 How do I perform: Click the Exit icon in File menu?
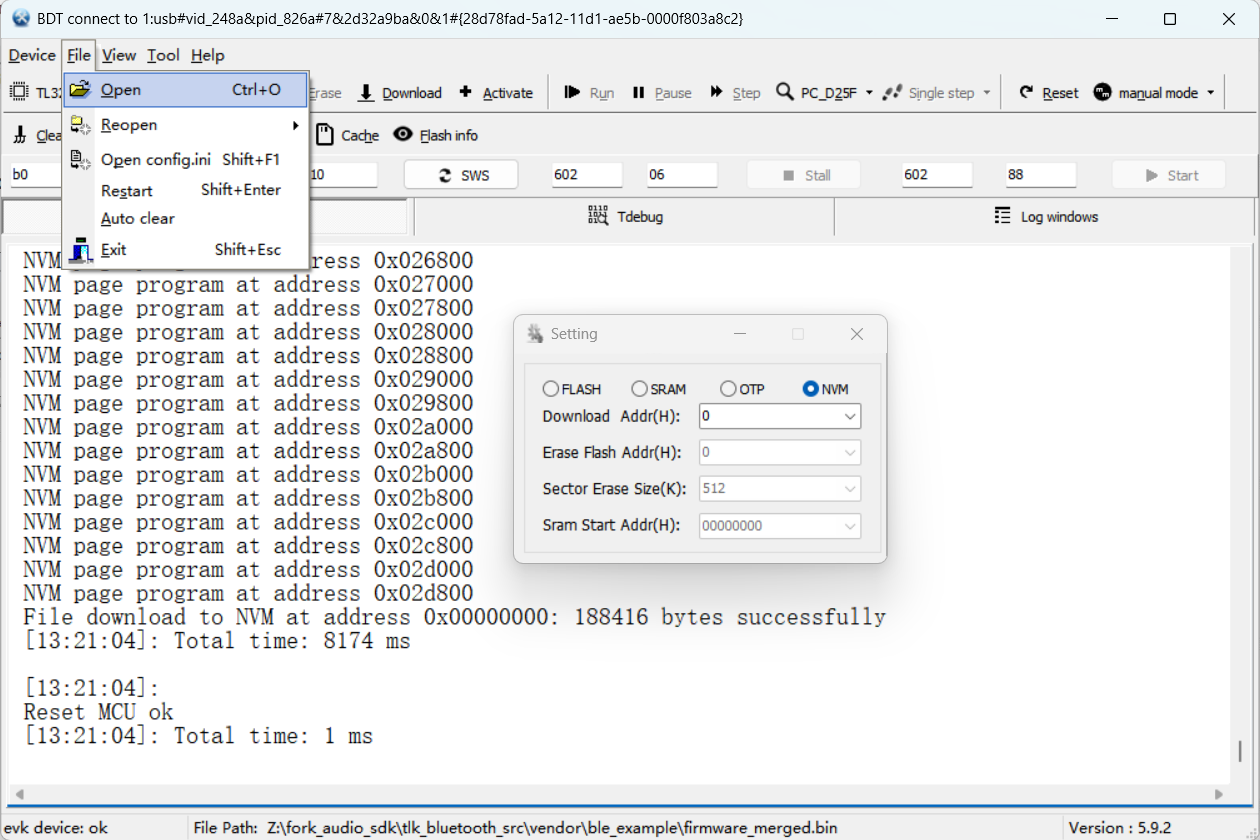click(81, 249)
